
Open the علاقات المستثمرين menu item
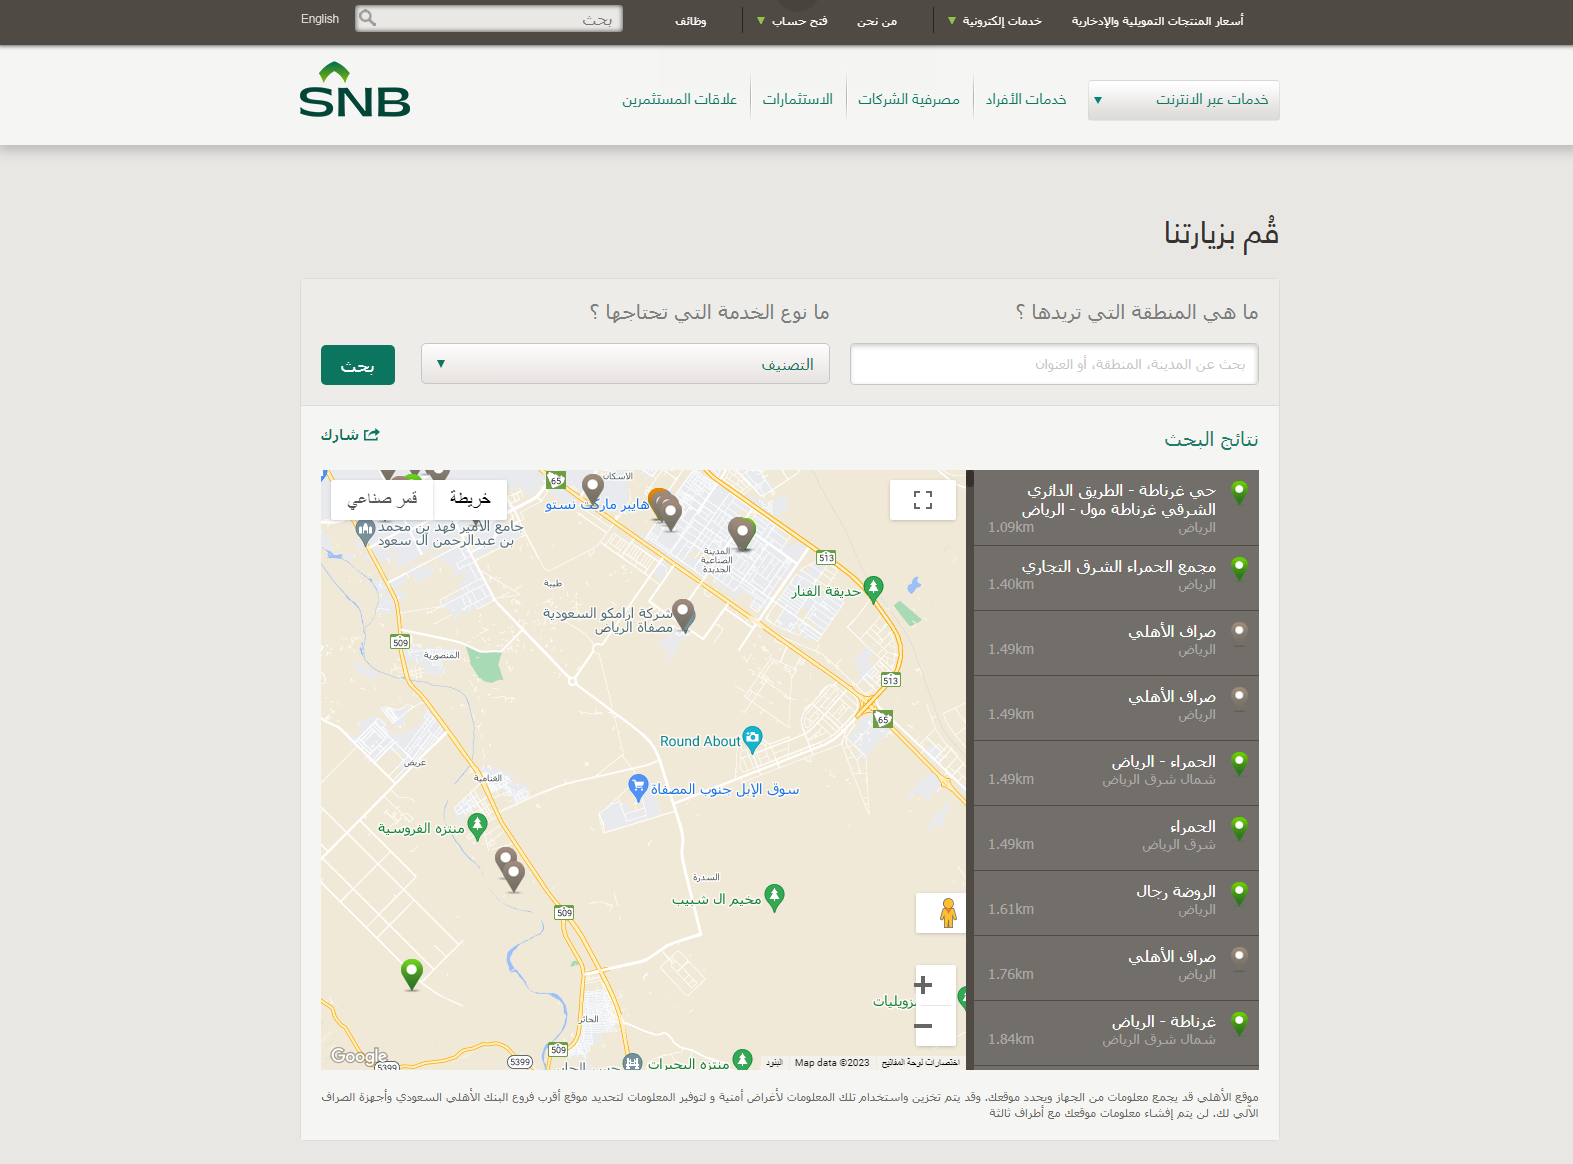click(679, 100)
